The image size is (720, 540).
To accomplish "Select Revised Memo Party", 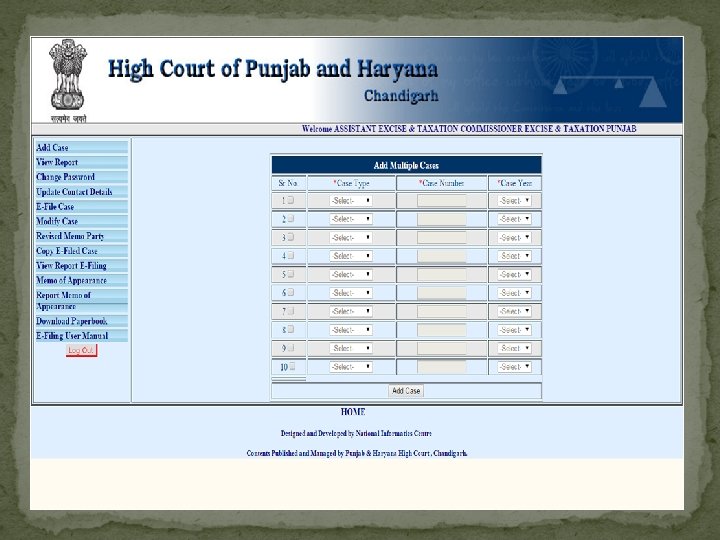I will point(81,236).
